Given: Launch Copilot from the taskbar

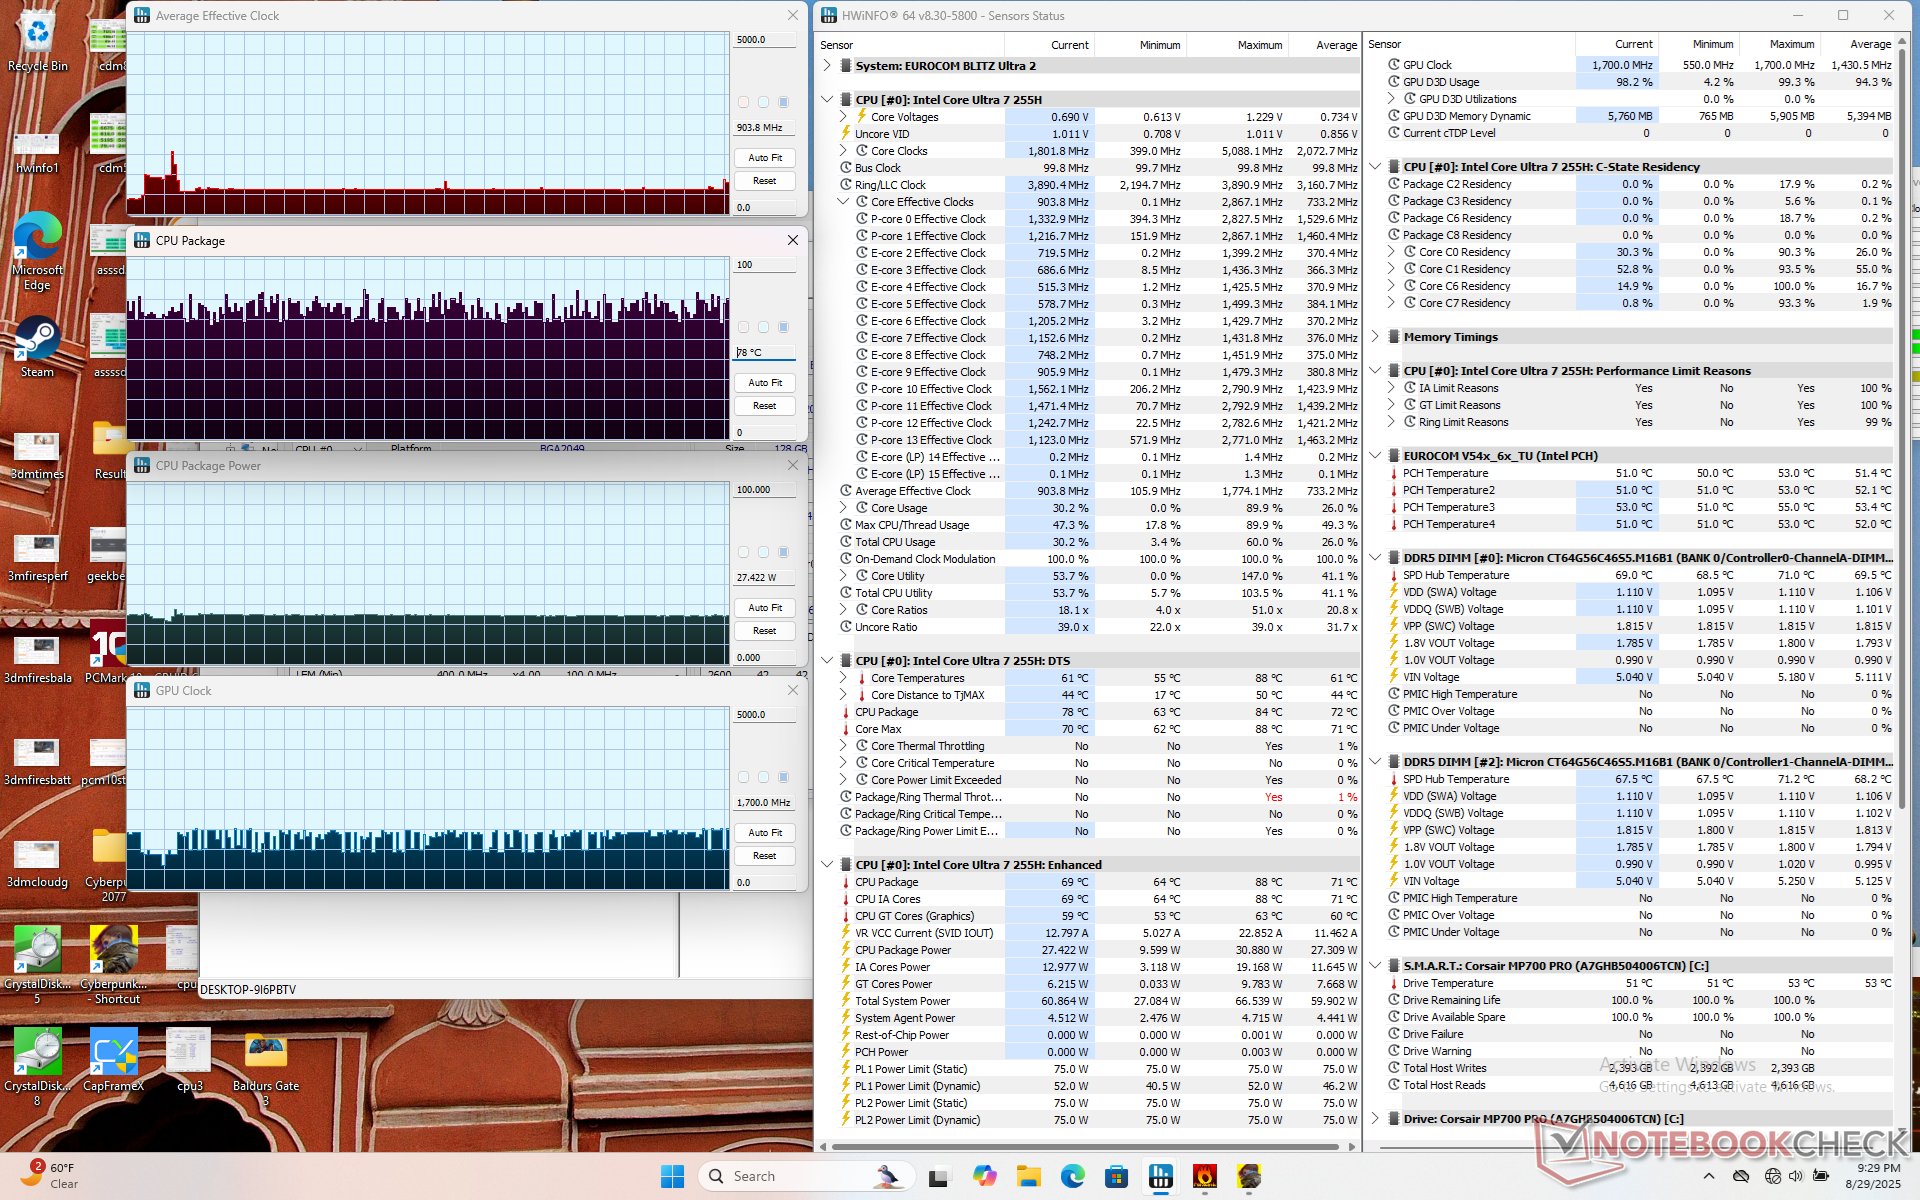Looking at the screenshot, I should (984, 1176).
